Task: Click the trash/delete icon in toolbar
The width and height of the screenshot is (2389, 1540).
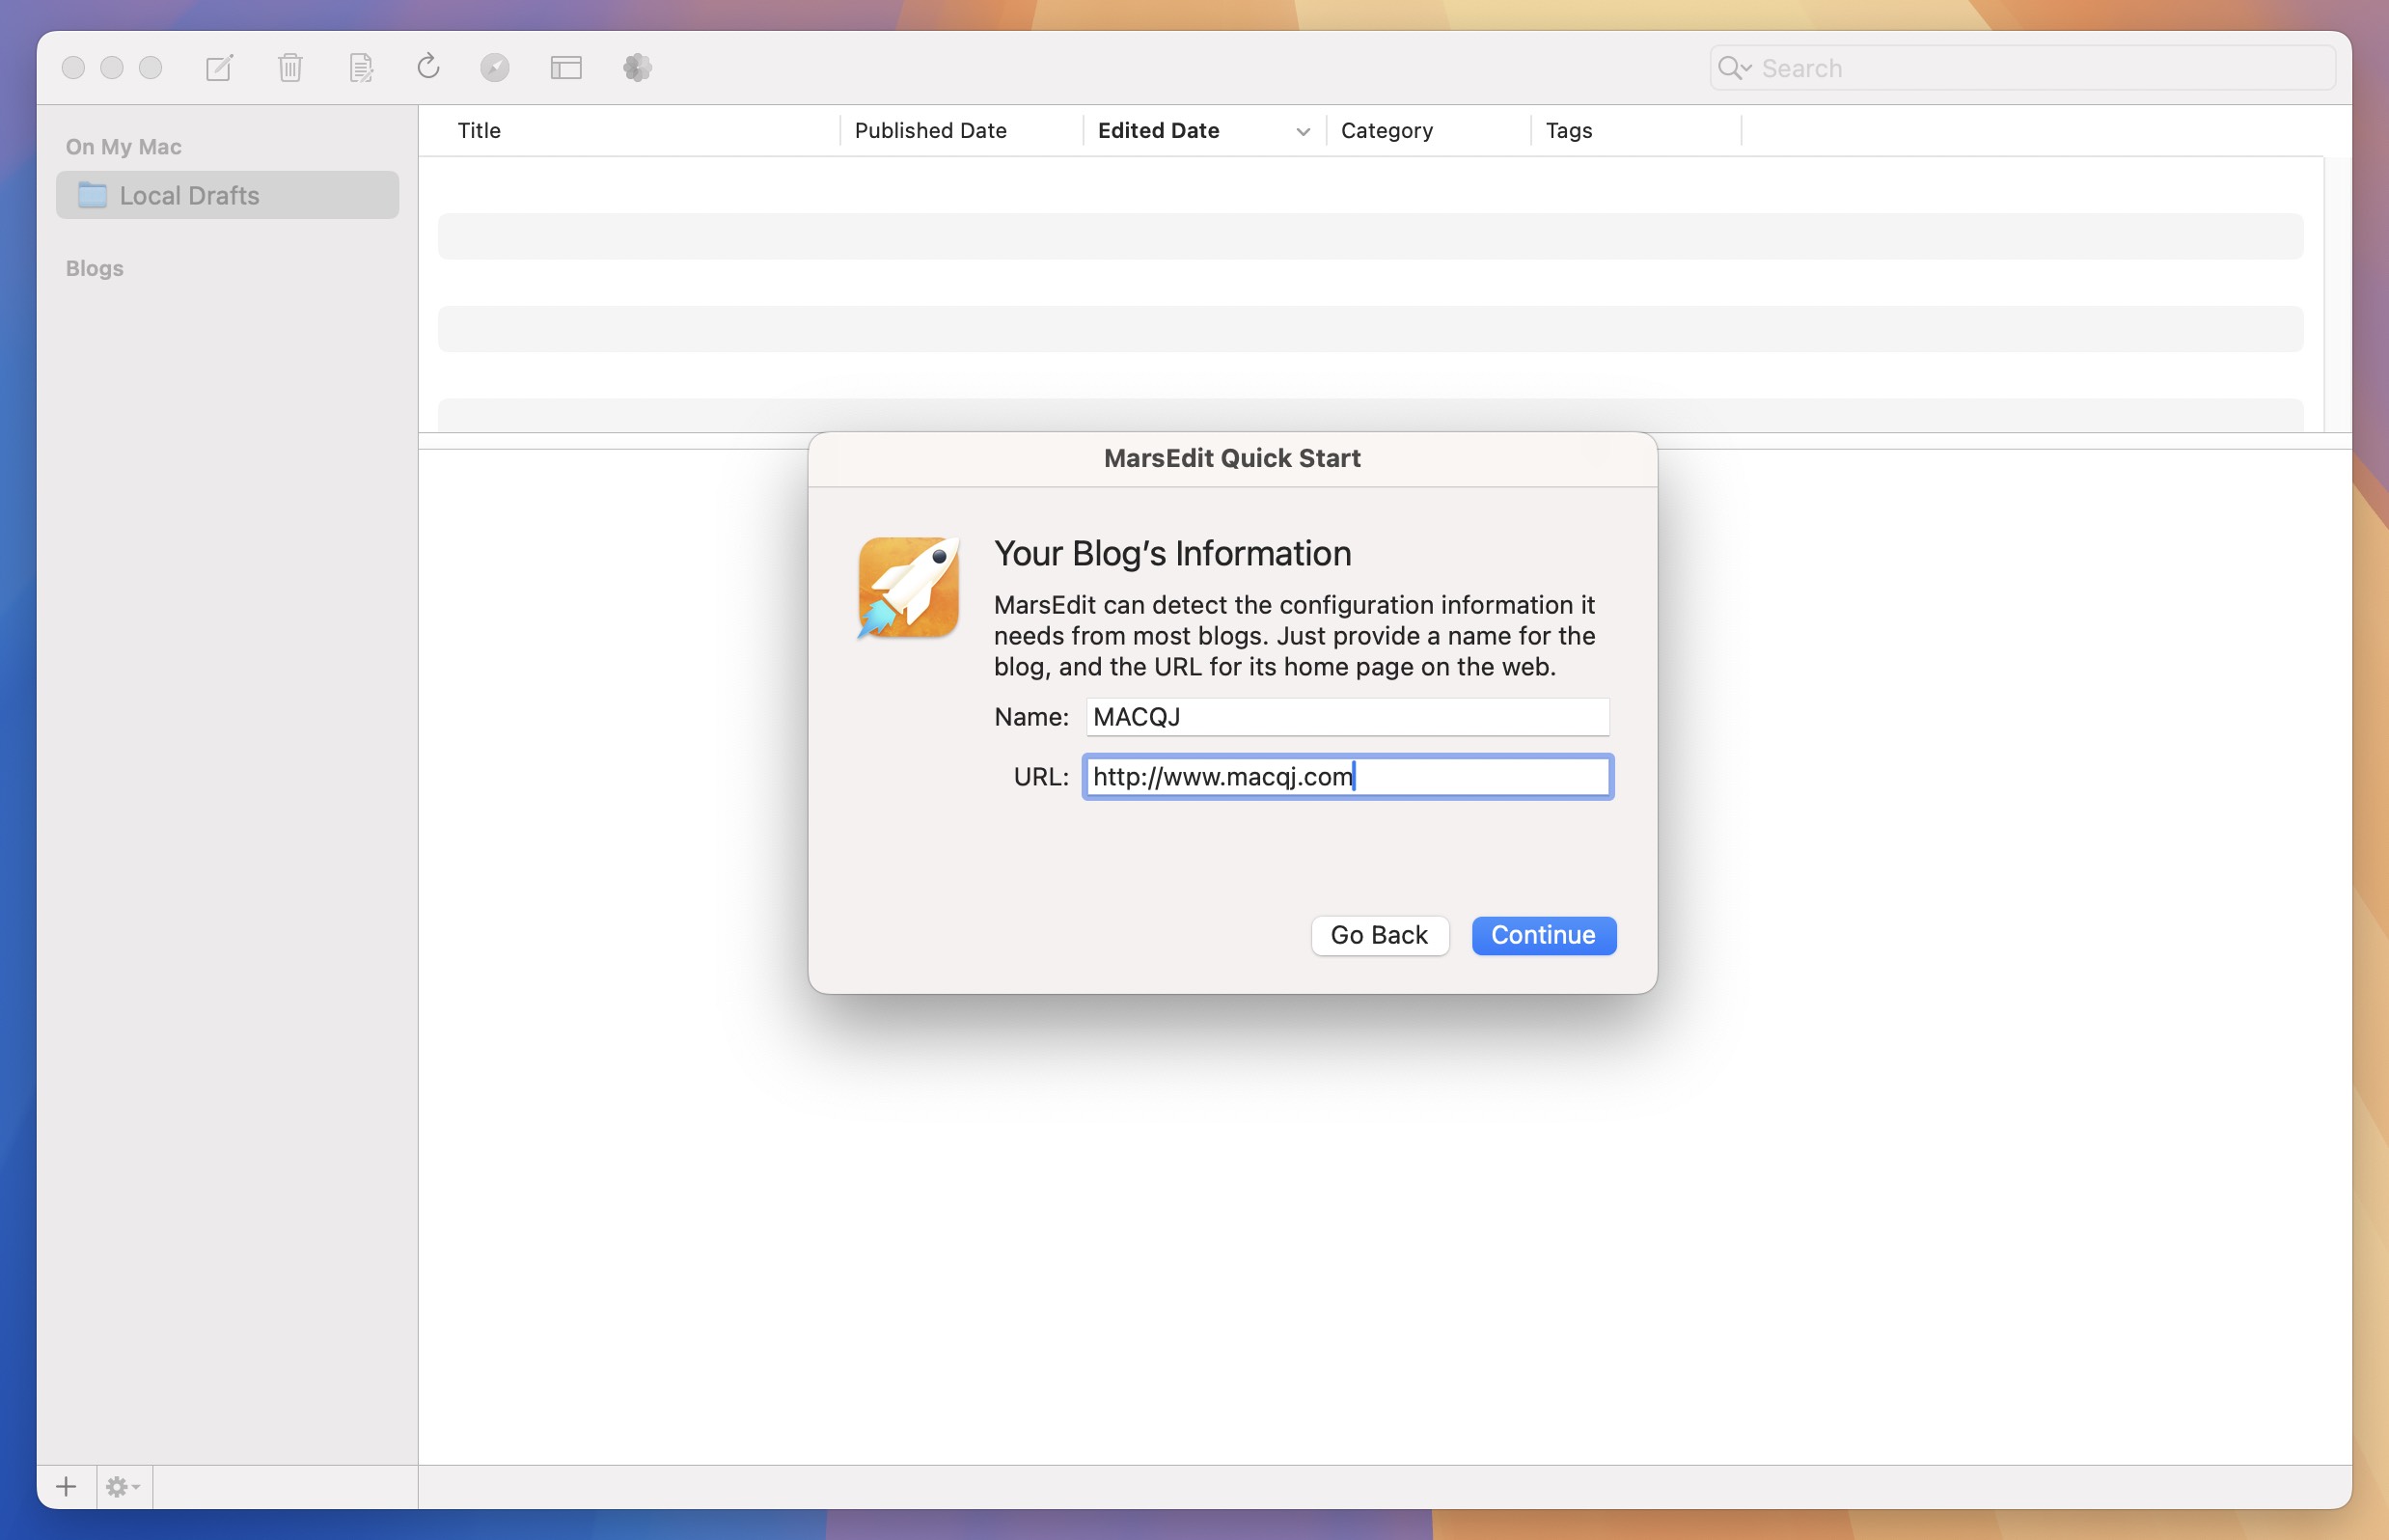Action: pos(288,67)
